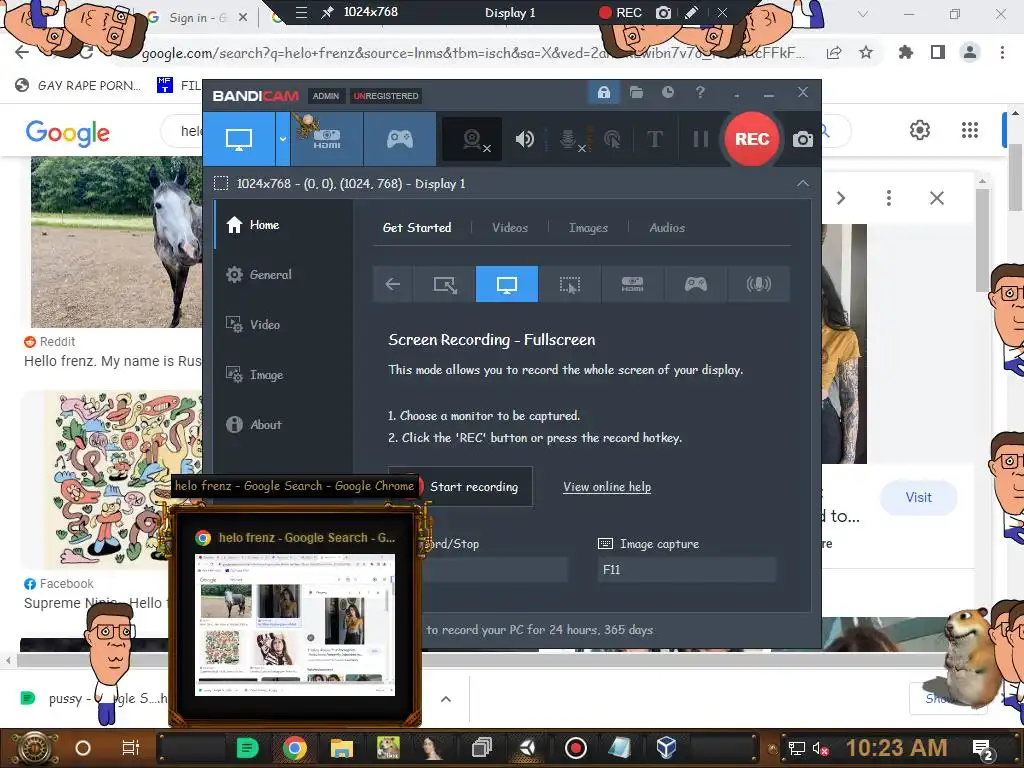Toggle webcam overlay in Bandicam toolbar

[x=472, y=138]
